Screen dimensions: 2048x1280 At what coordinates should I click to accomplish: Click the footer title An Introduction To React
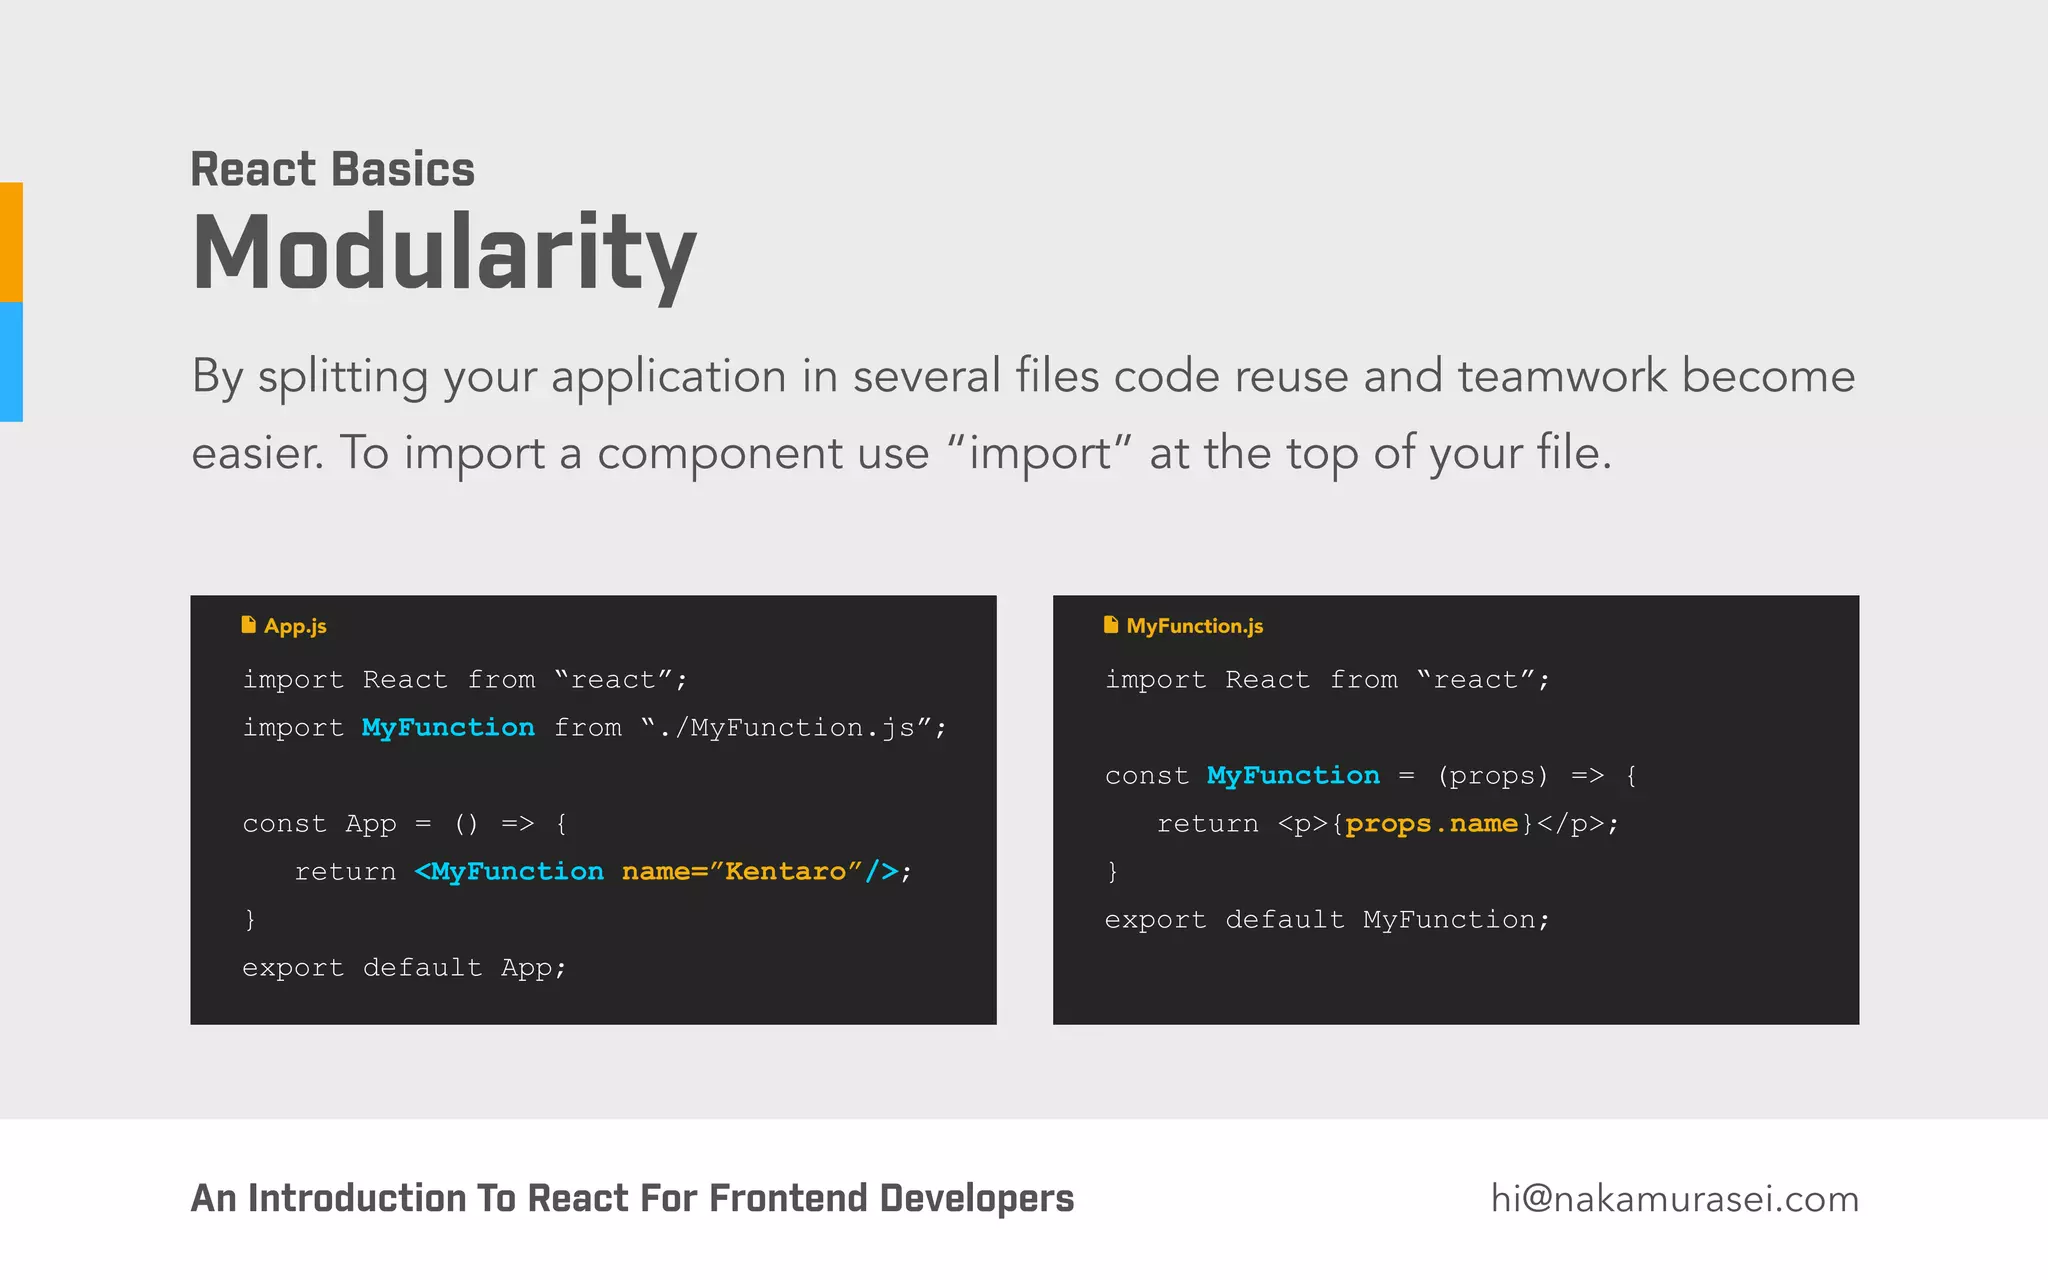tap(632, 1198)
